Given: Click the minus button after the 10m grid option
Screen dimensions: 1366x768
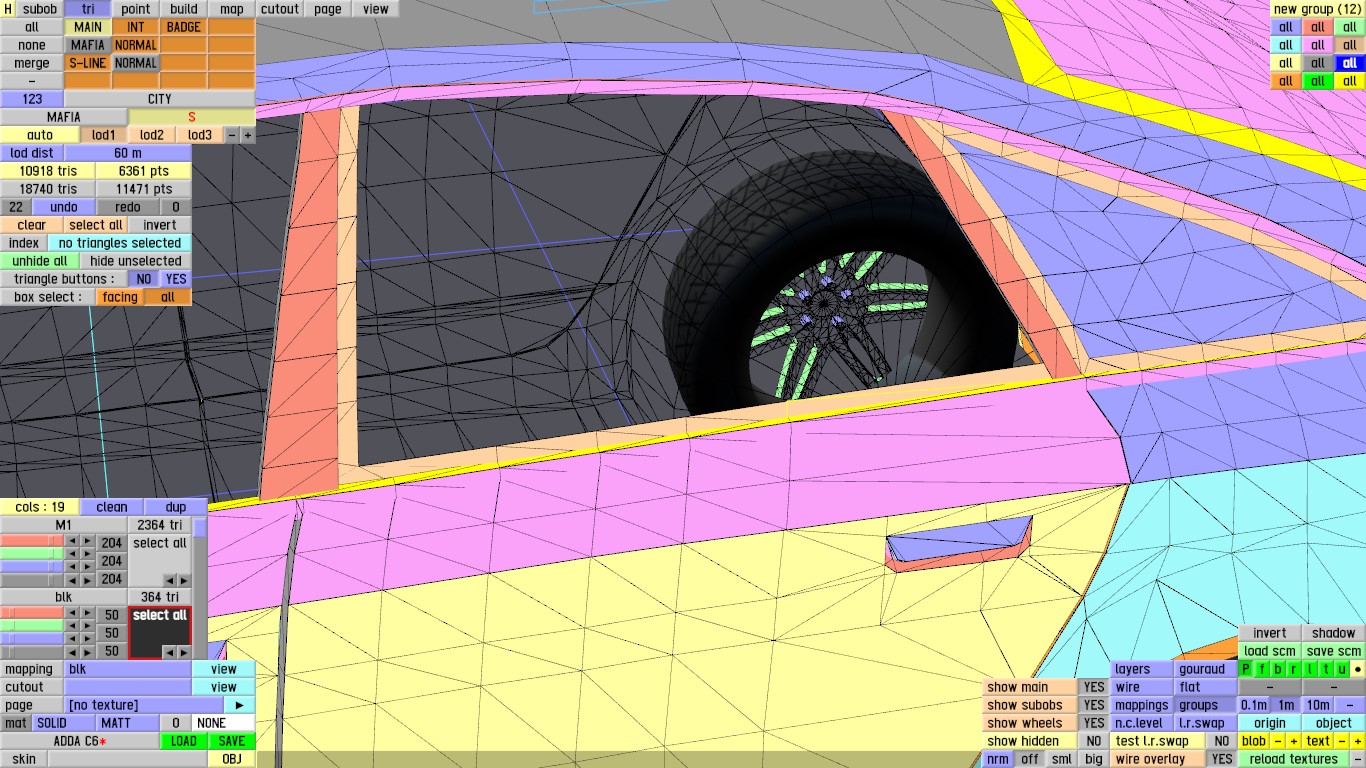Looking at the screenshot, I should coord(1350,705).
